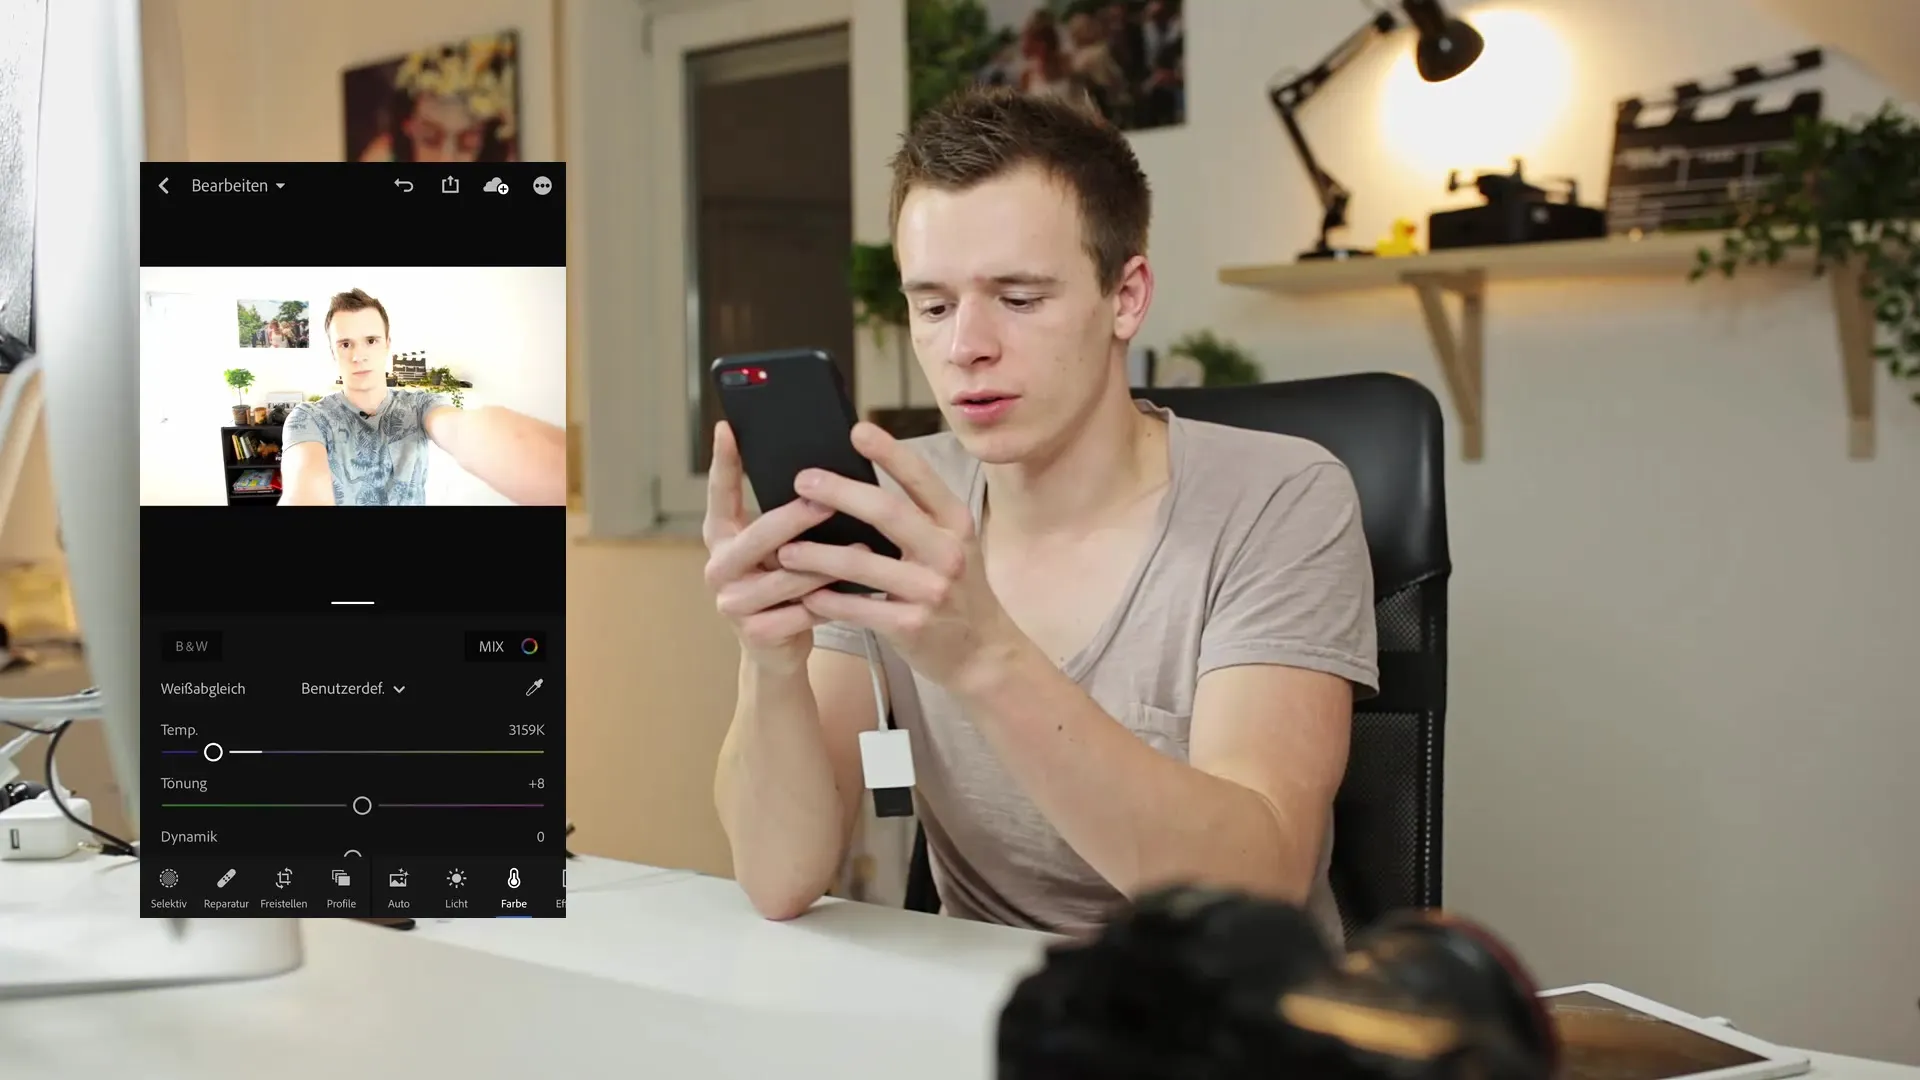
Task: Click the share export button
Action: (450, 185)
